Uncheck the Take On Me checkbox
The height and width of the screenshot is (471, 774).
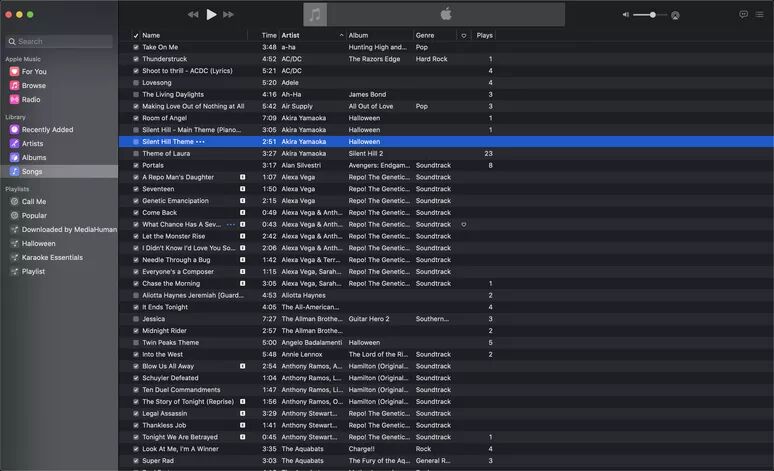(136, 47)
